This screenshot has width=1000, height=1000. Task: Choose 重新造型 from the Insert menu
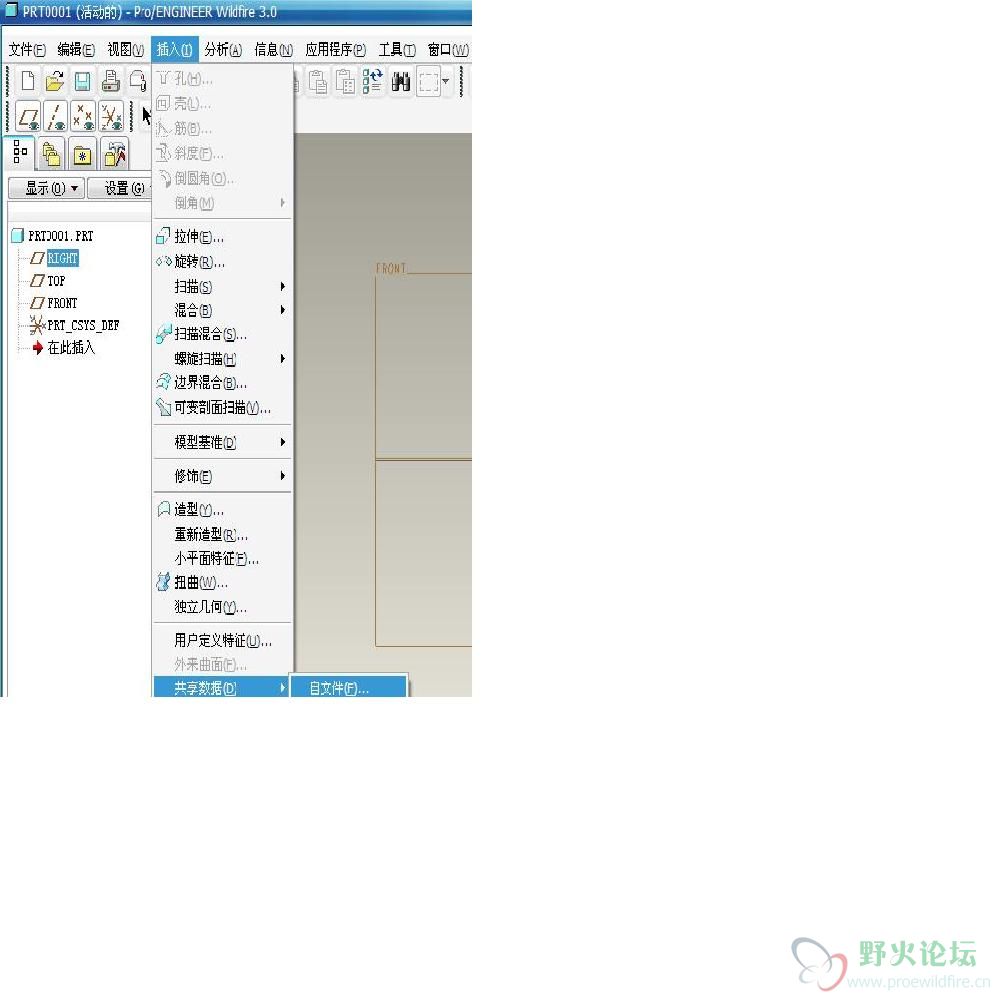pyautogui.click(x=222, y=534)
